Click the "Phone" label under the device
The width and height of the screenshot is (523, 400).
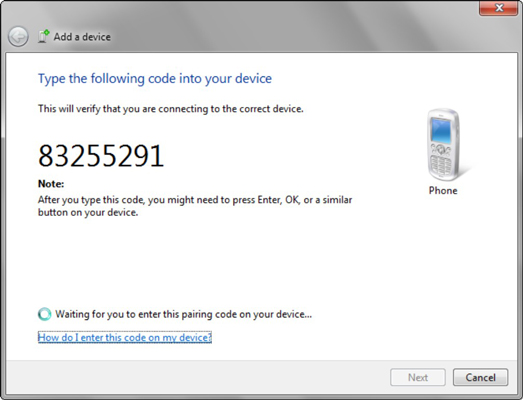tap(443, 190)
